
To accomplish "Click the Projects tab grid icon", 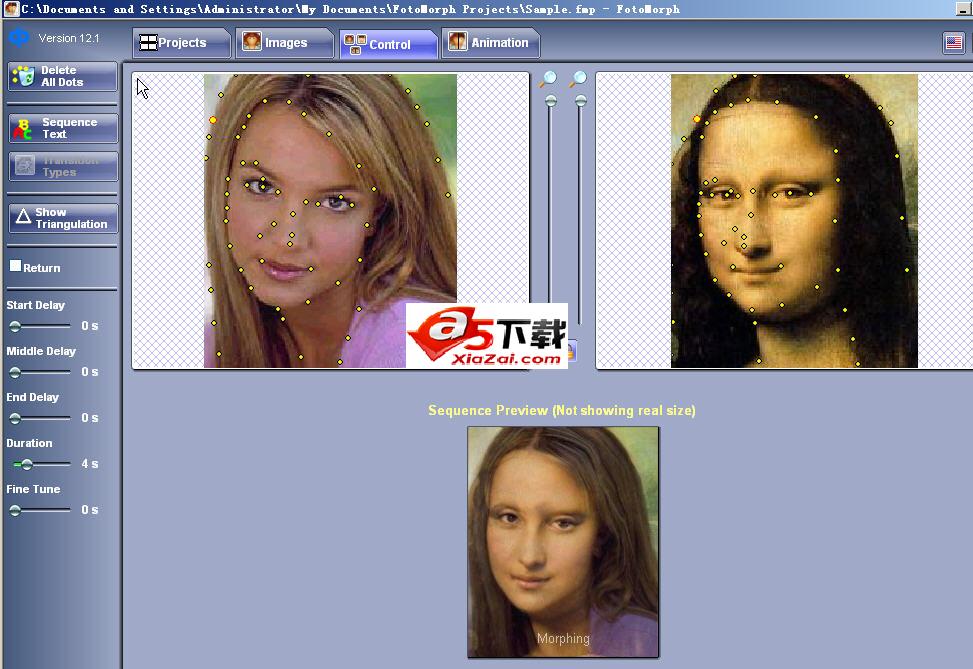I will click(x=148, y=42).
